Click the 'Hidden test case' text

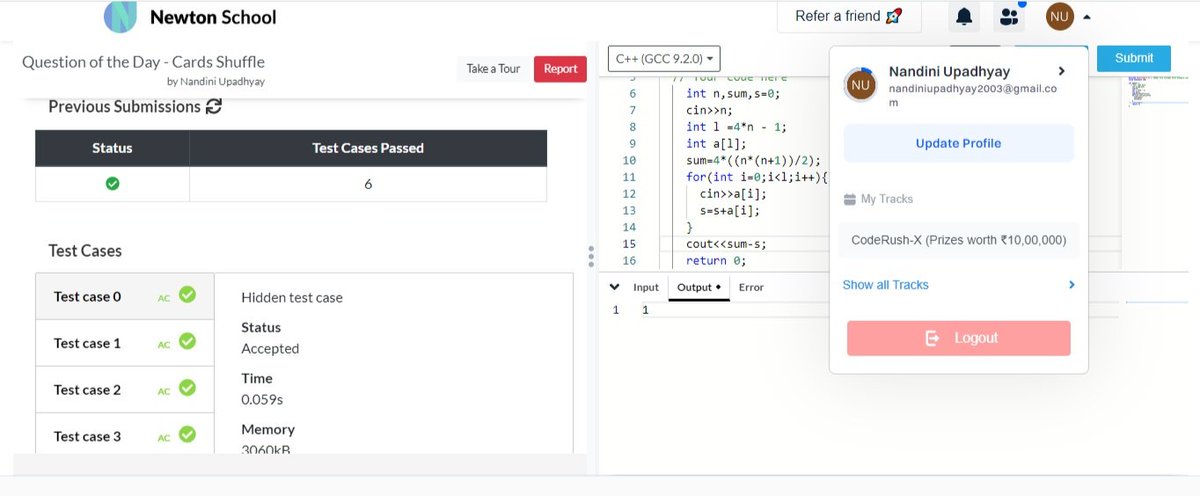tap(292, 297)
